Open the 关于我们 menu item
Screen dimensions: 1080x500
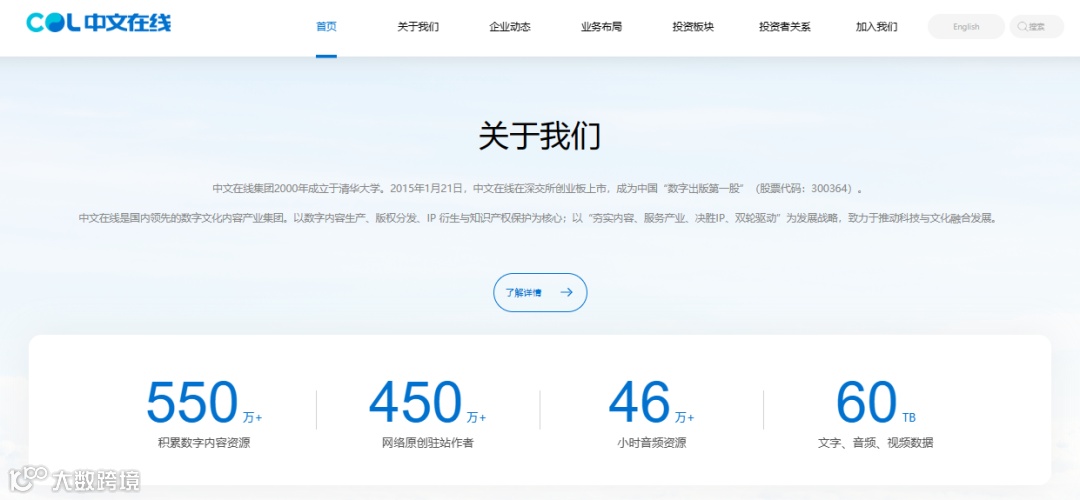pyautogui.click(x=418, y=27)
